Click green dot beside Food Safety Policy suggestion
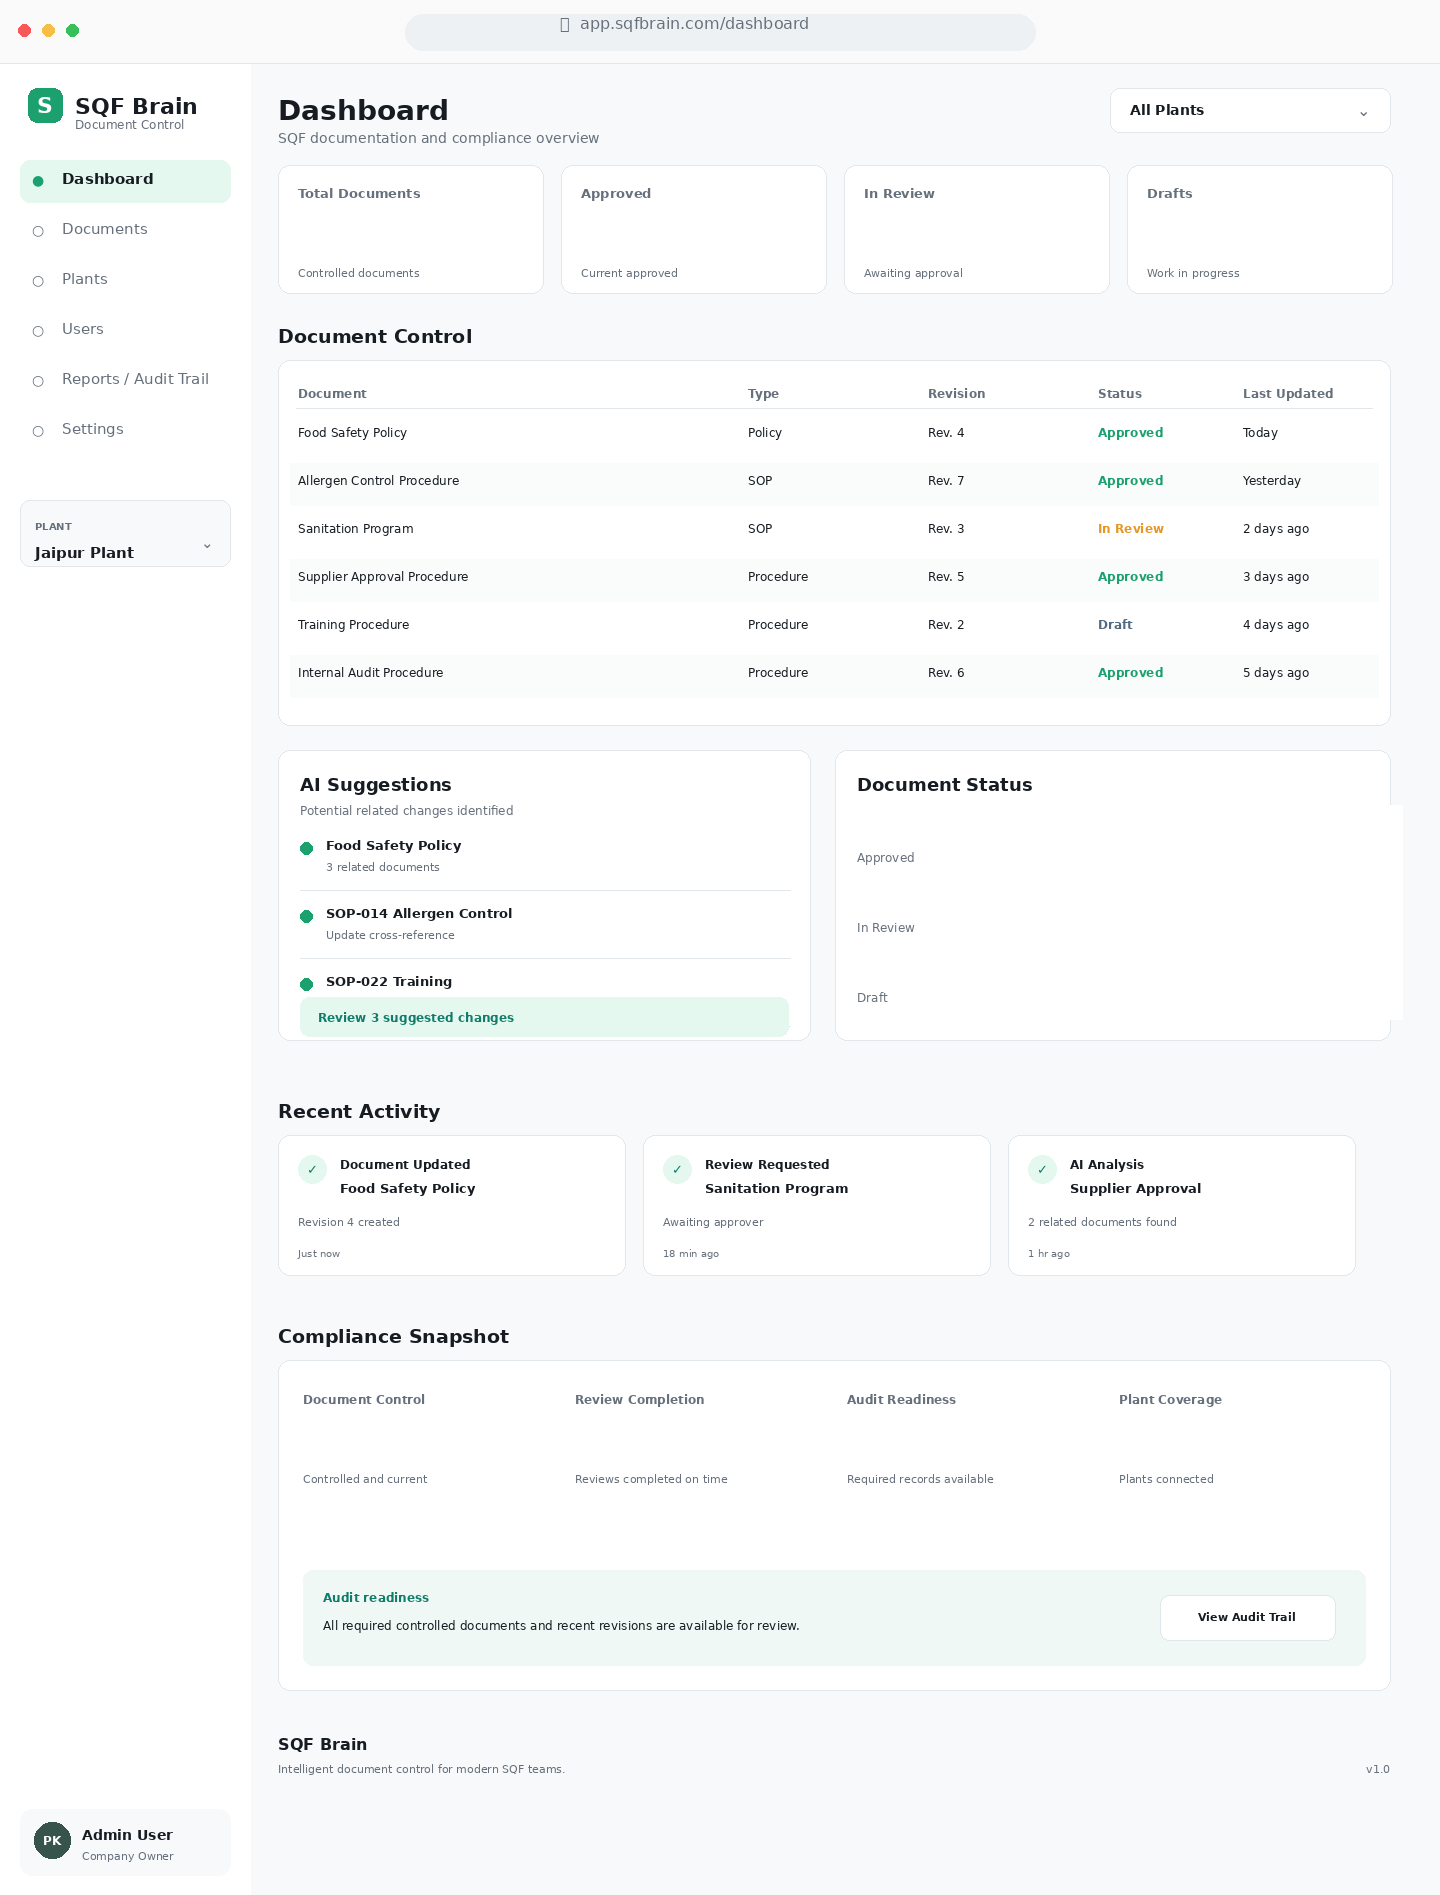1440x1895 pixels. (x=307, y=848)
